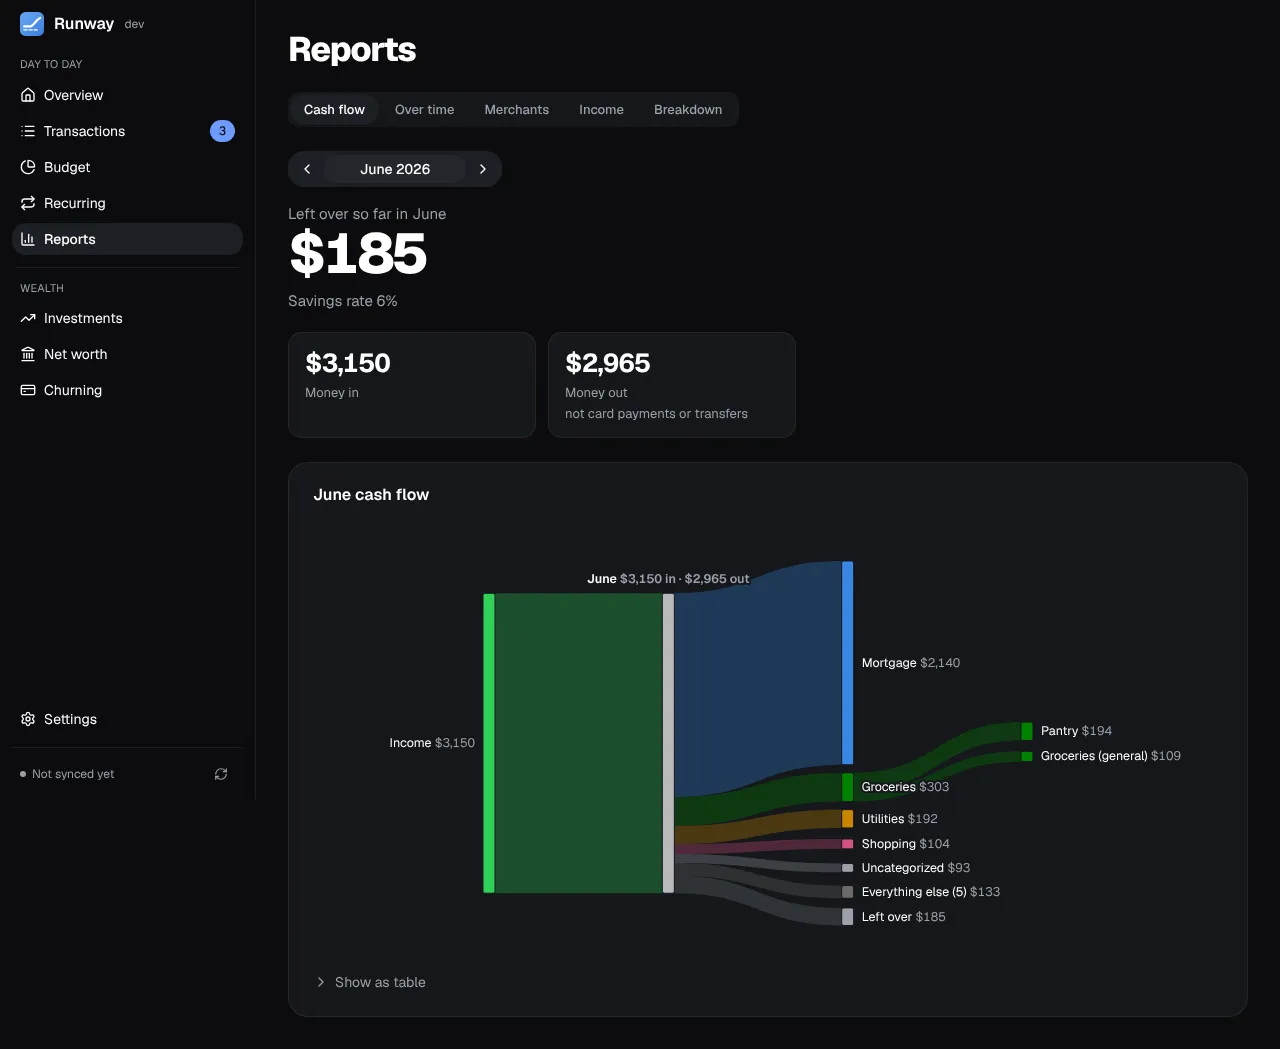
Task: Click the Churning credit card icon
Action: pos(28,390)
